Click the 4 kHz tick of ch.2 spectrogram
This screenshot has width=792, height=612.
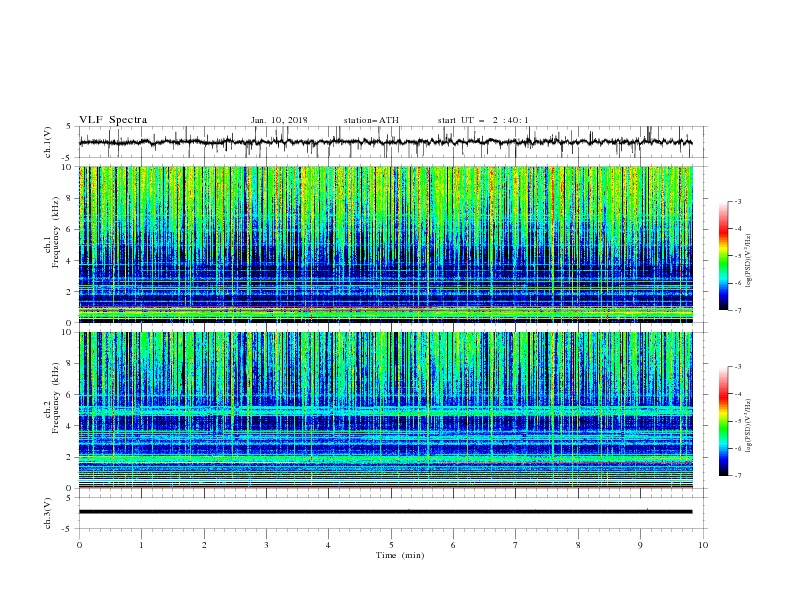click(71, 426)
